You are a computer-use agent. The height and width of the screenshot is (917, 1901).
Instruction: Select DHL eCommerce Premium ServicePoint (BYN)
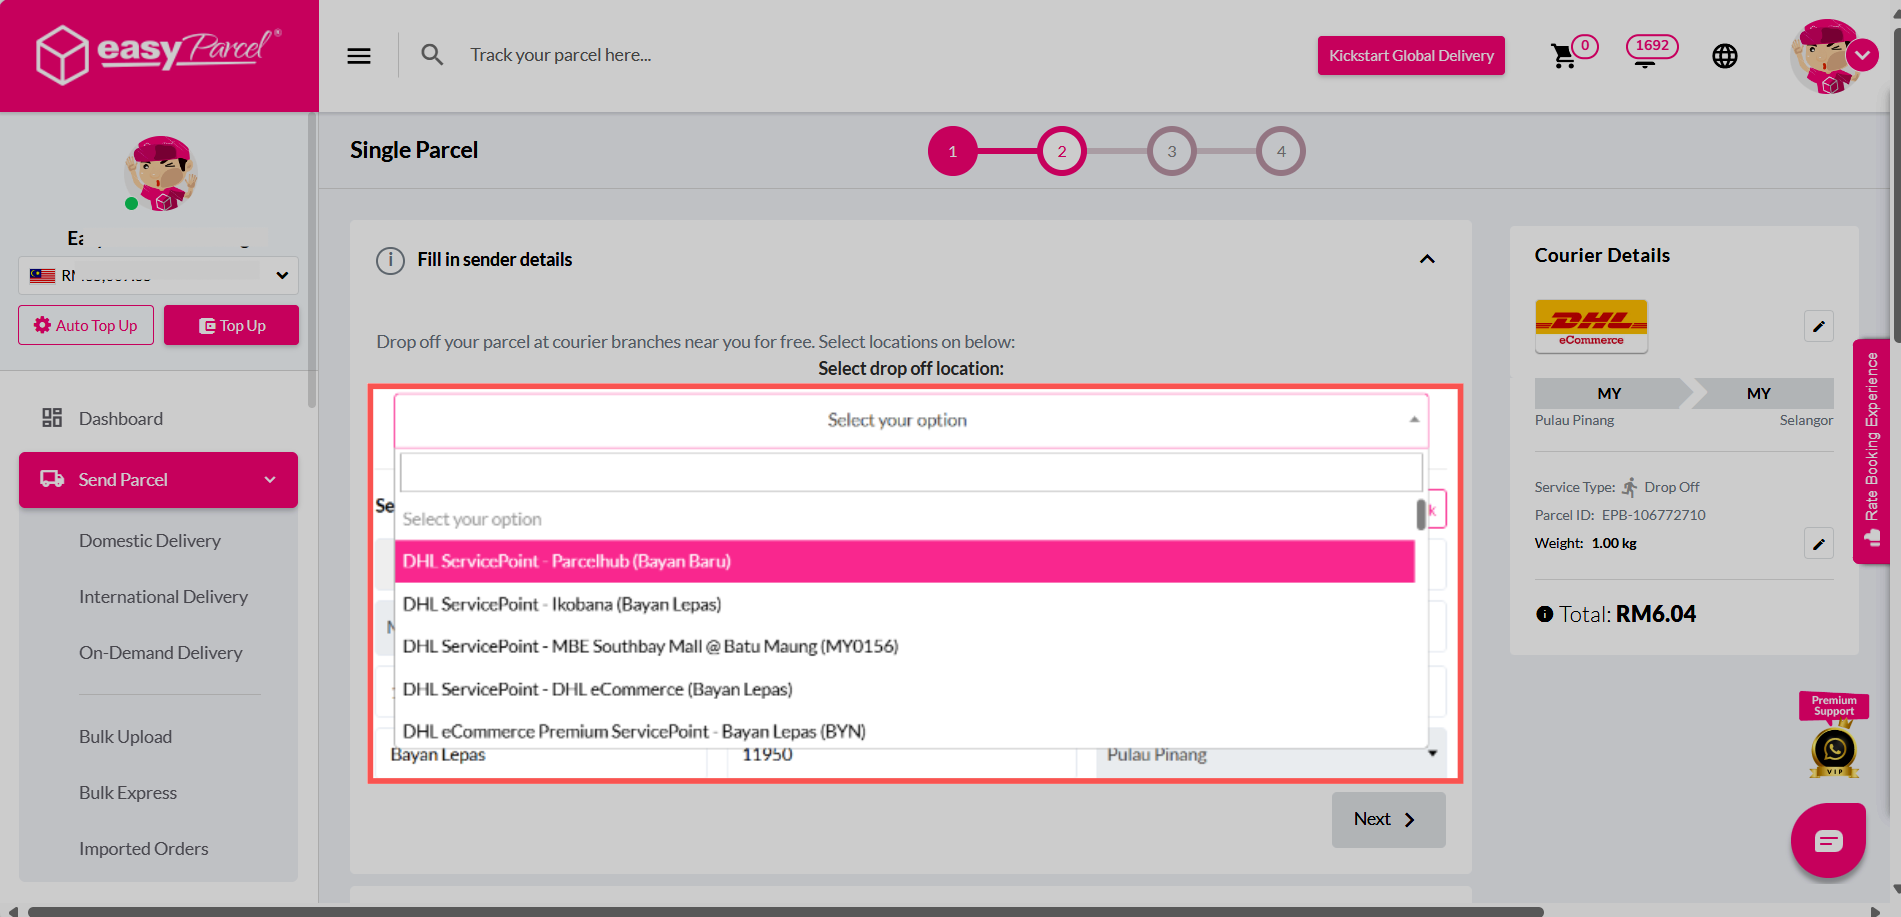905,731
